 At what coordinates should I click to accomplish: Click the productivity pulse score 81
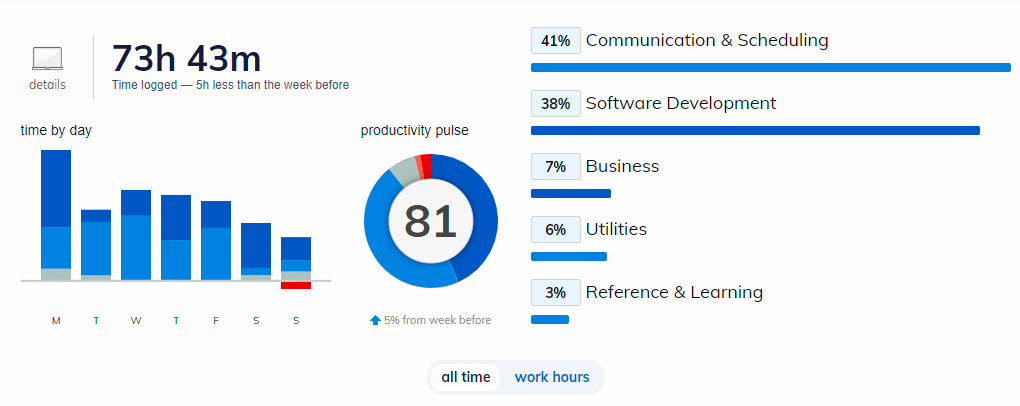pyautogui.click(x=431, y=221)
